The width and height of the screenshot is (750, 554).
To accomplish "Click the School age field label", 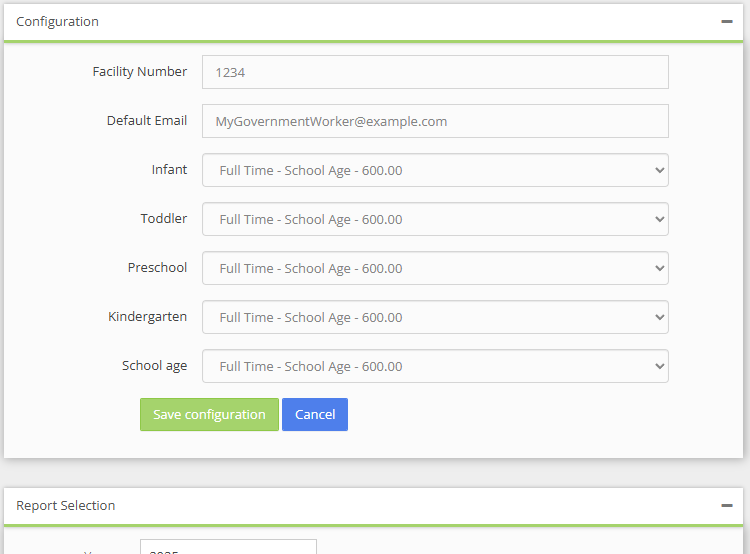I will tap(154, 365).
